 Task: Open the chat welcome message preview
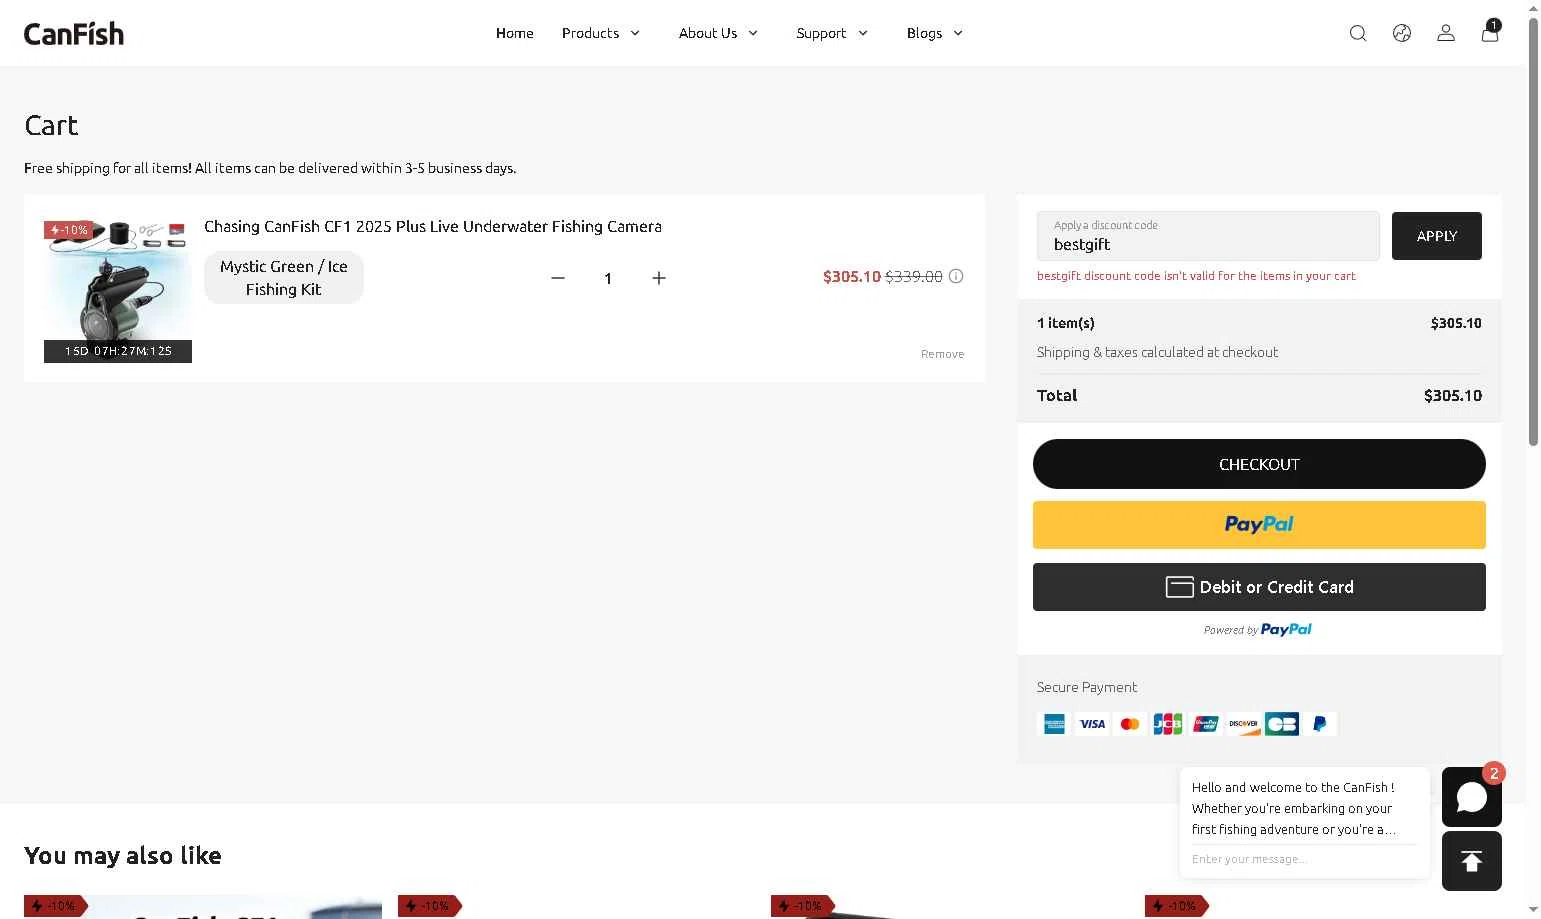[1294, 808]
